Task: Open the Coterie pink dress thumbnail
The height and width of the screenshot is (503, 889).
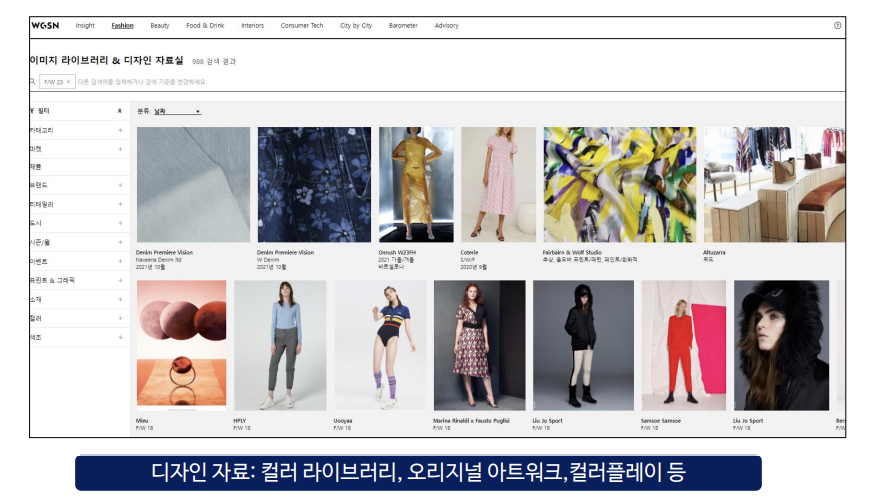Action: point(498,185)
